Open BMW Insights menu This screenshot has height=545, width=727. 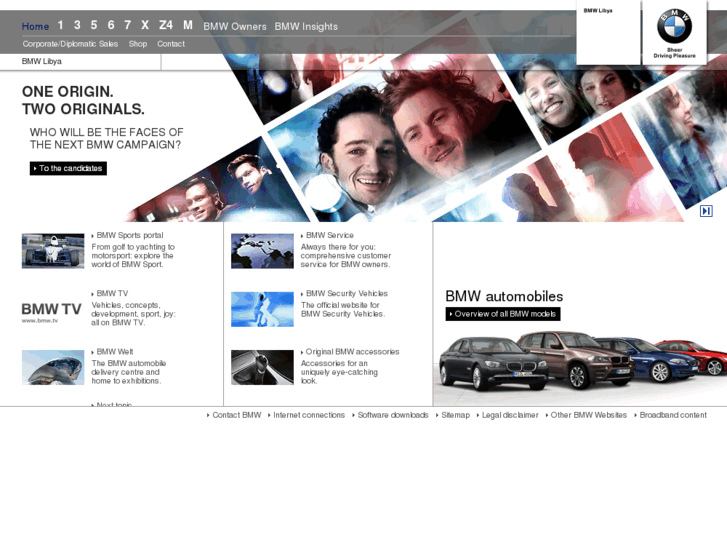[306, 26]
